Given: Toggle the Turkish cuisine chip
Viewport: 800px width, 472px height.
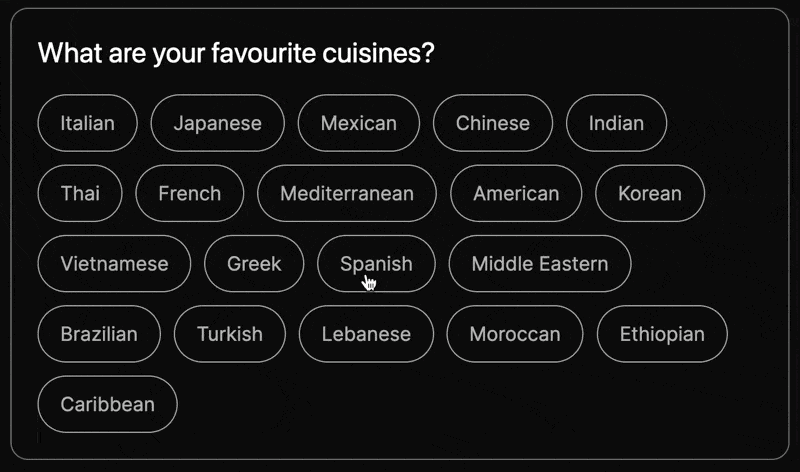Looking at the screenshot, I should click(x=229, y=334).
